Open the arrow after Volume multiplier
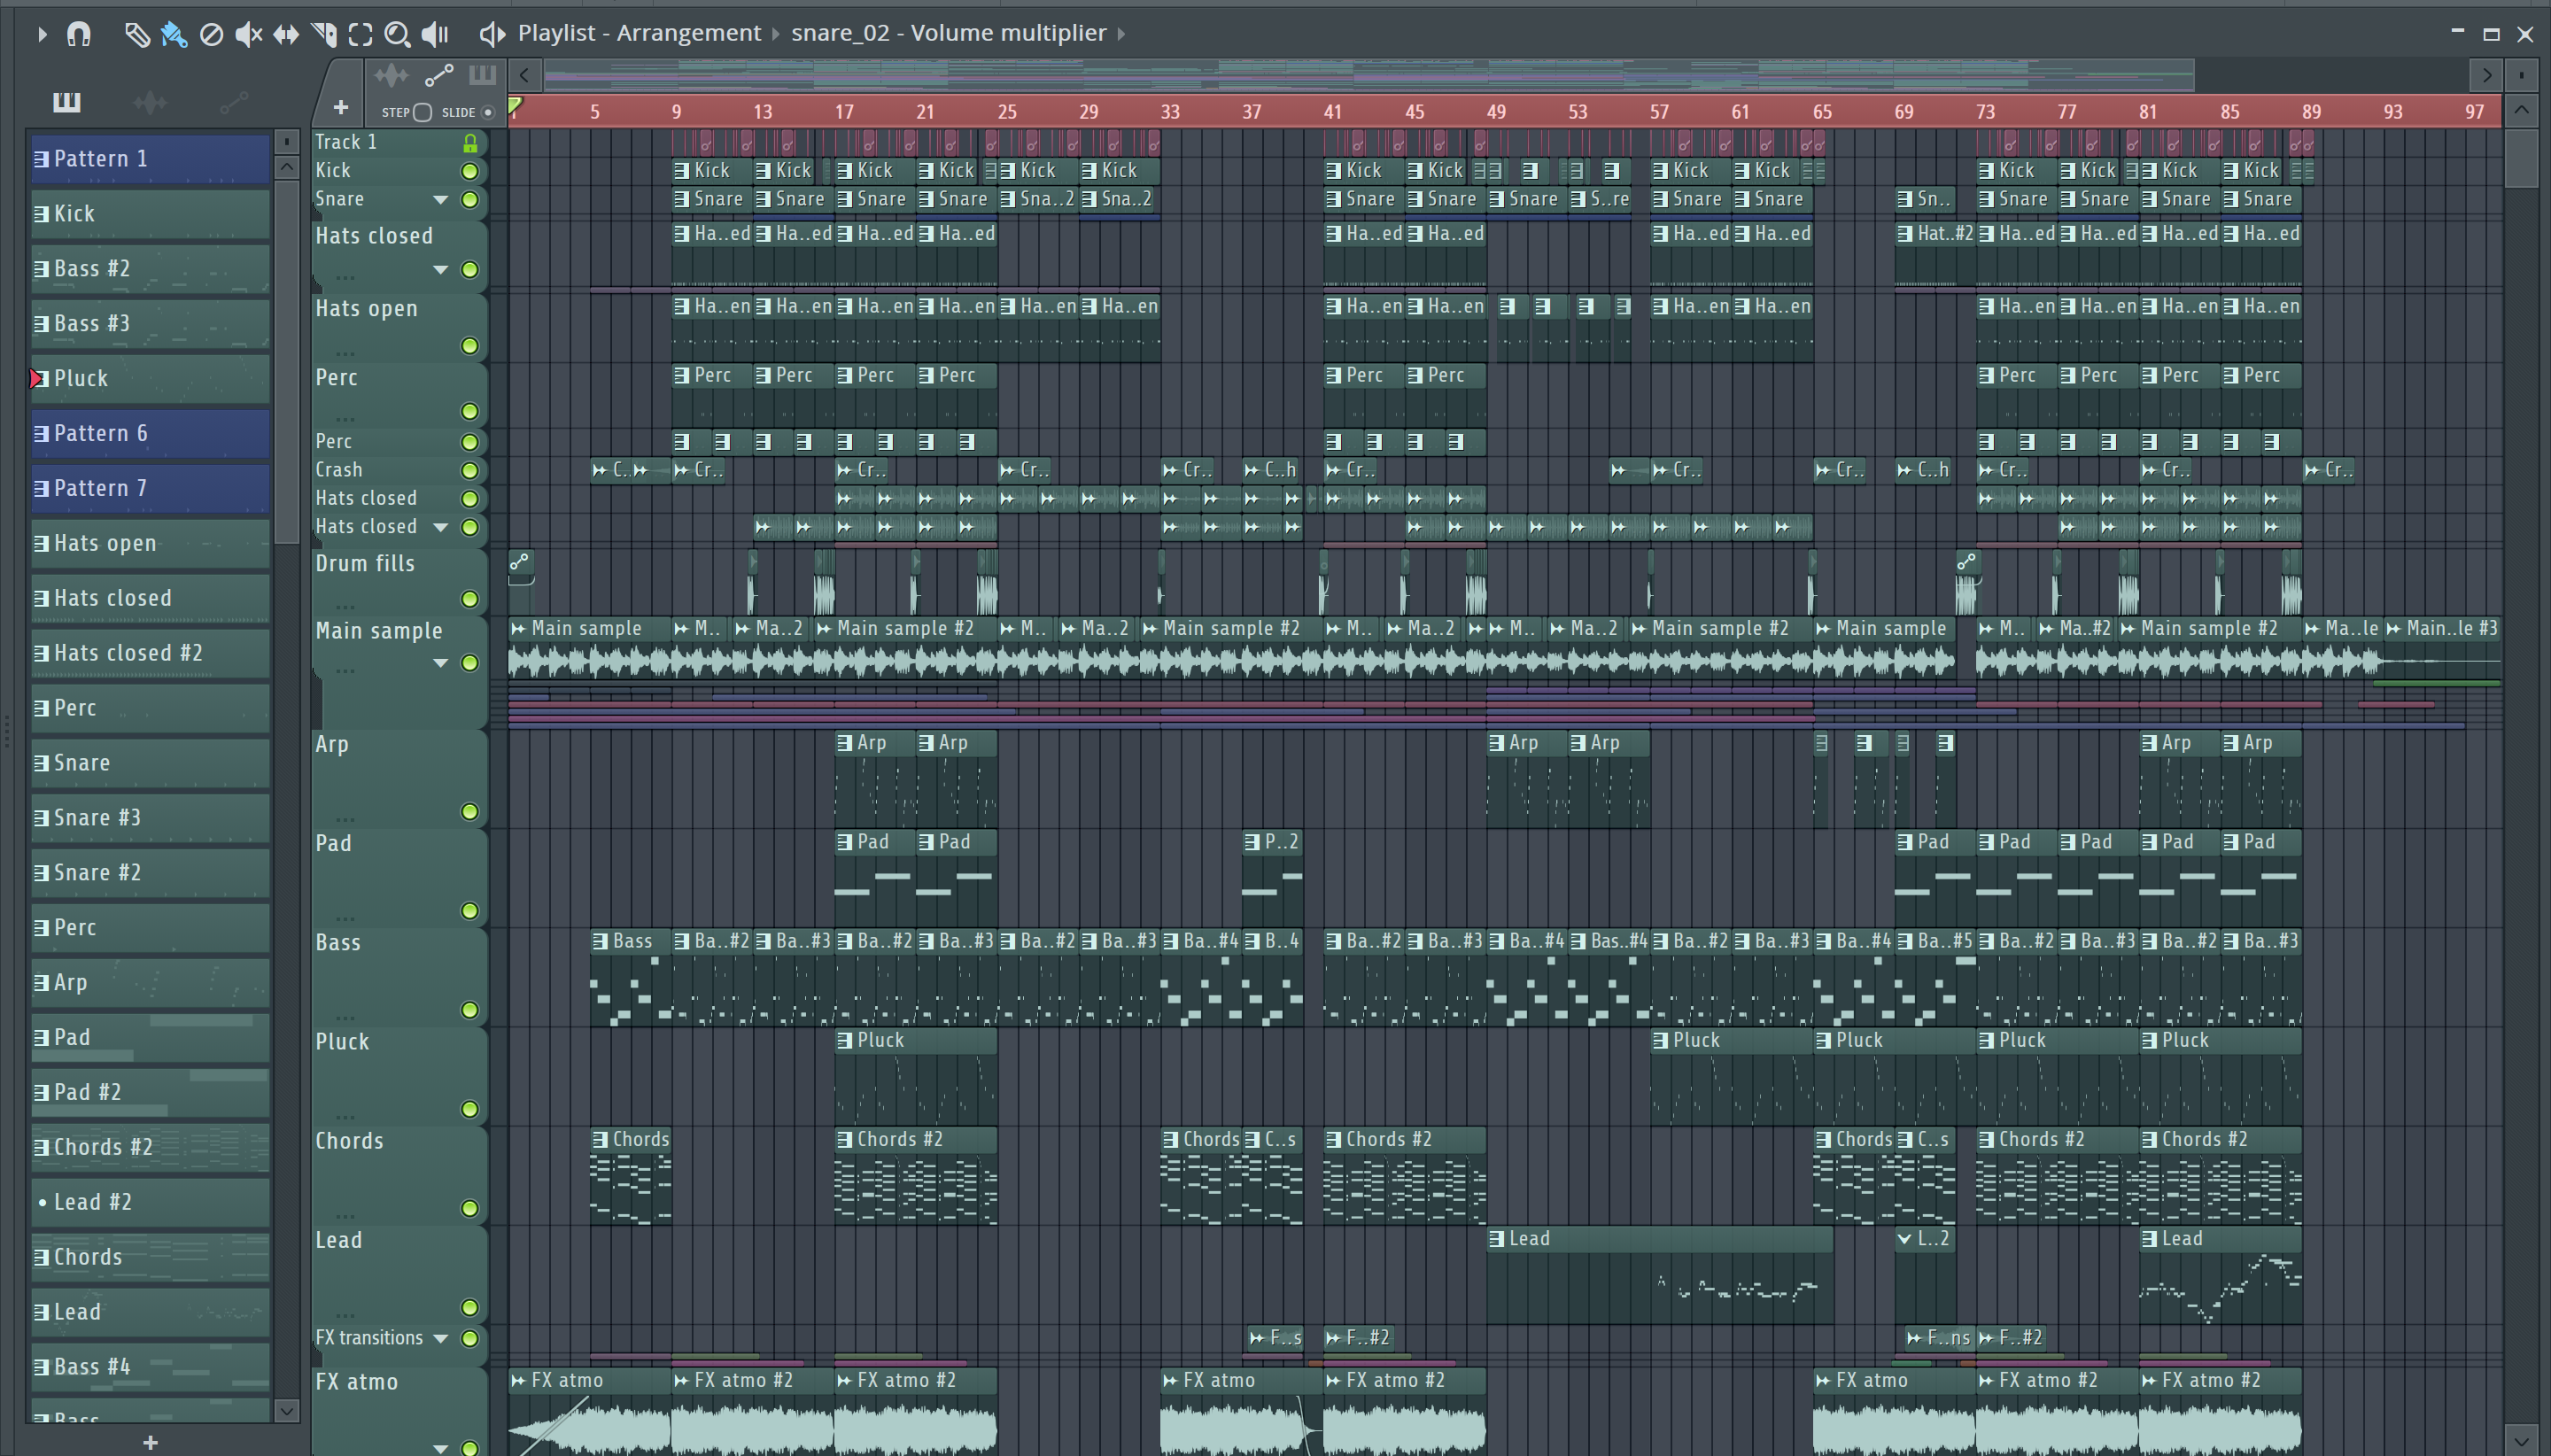Viewport: 2551px width, 1456px height. tap(1121, 34)
